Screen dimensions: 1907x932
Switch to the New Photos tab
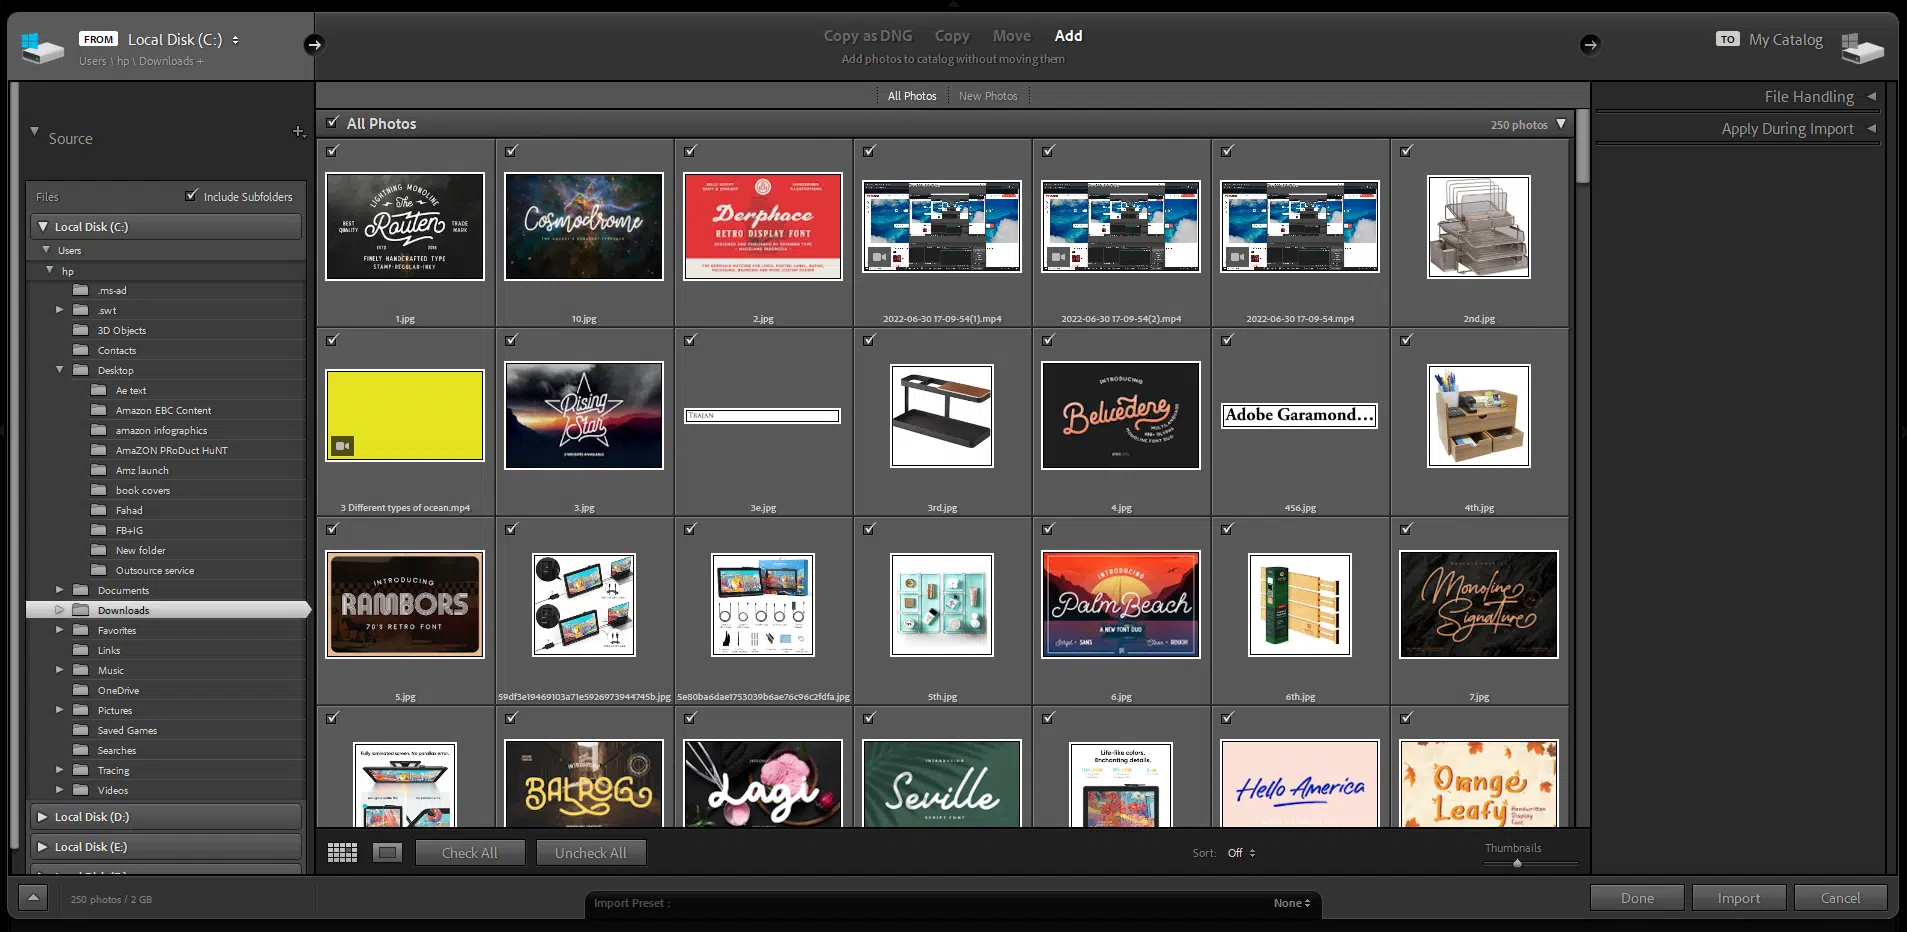click(x=987, y=95)
